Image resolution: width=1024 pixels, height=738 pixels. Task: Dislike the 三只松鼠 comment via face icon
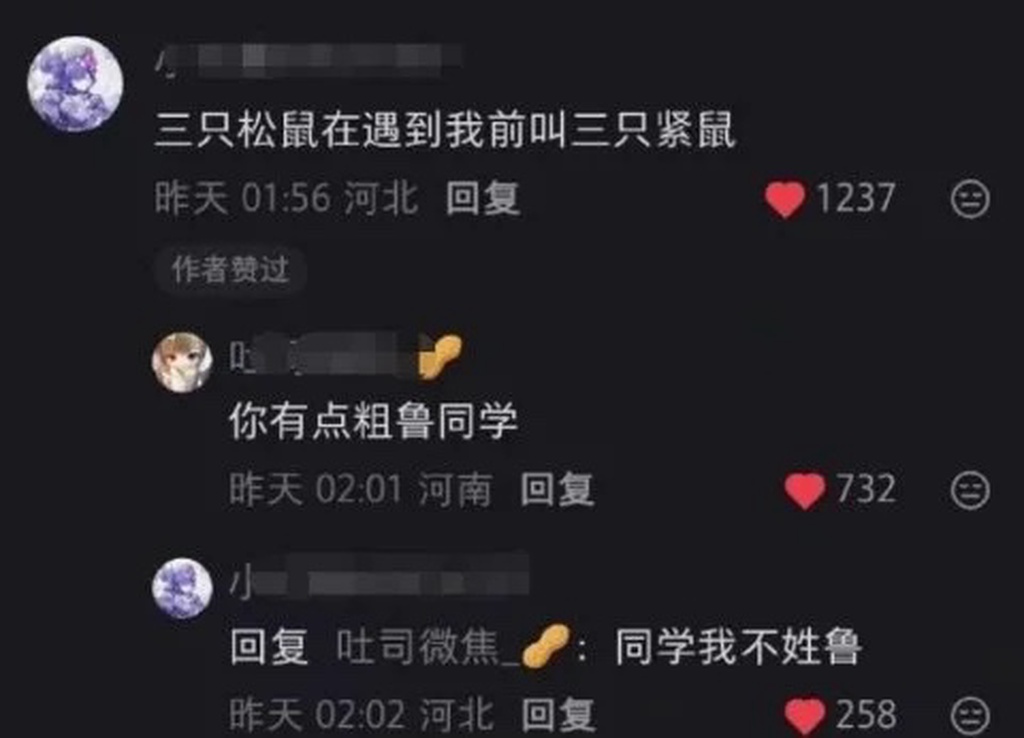(970, 199)
